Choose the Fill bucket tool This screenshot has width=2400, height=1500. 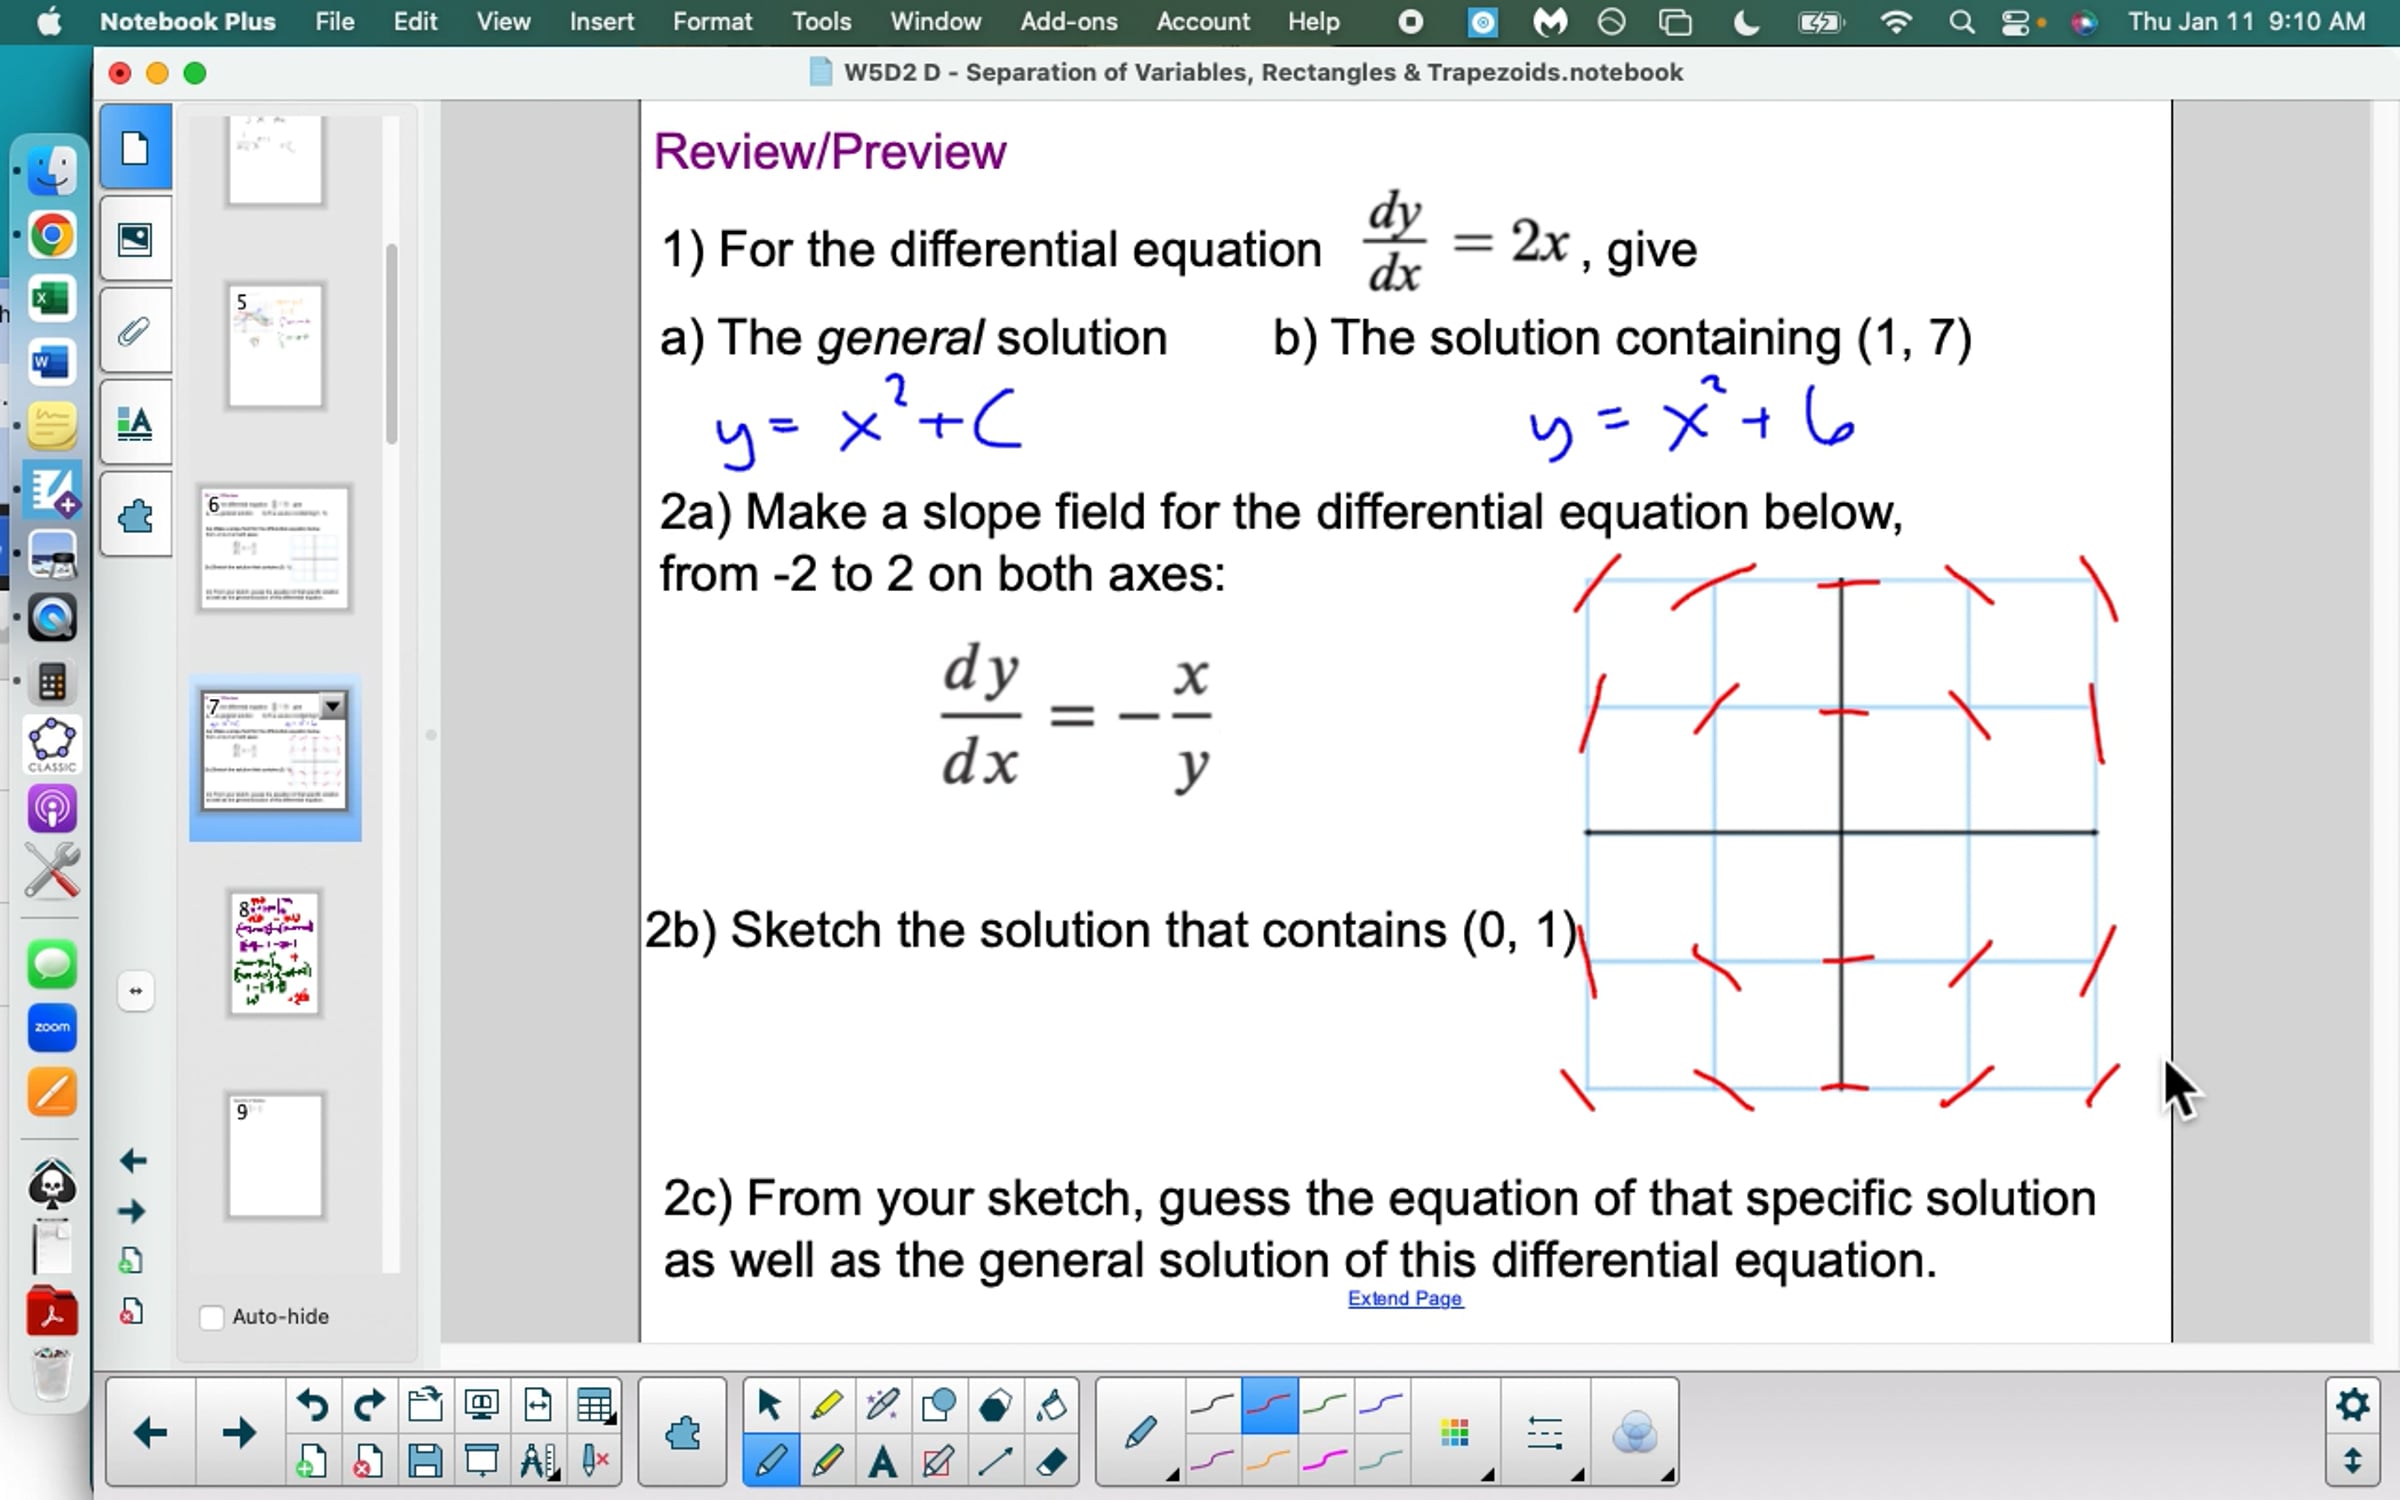[x=1051, y=1406]
